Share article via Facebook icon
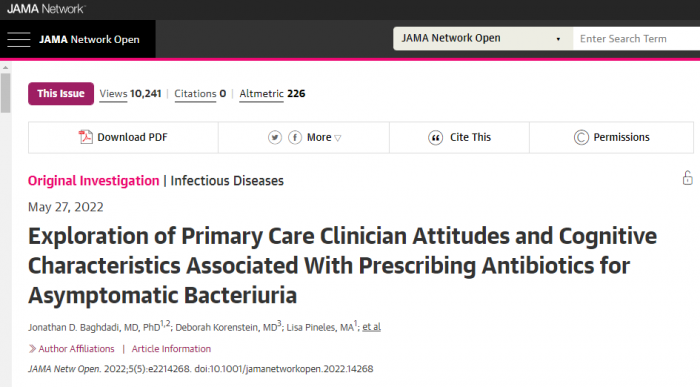700x387 pixels. [295, 137]
